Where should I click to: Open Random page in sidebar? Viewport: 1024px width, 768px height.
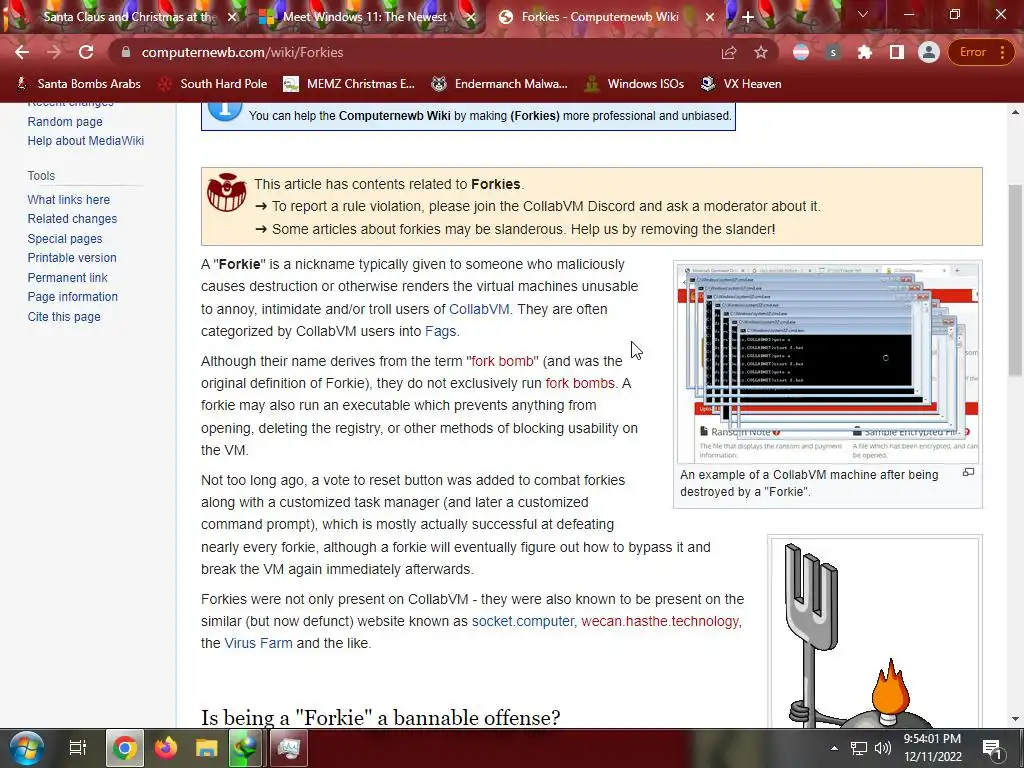65,121
